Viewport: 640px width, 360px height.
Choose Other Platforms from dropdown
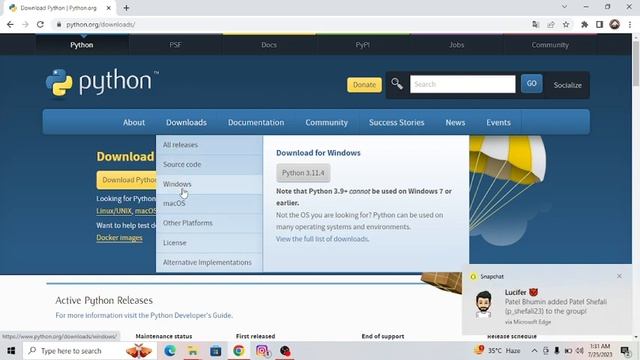coord(209,223)
